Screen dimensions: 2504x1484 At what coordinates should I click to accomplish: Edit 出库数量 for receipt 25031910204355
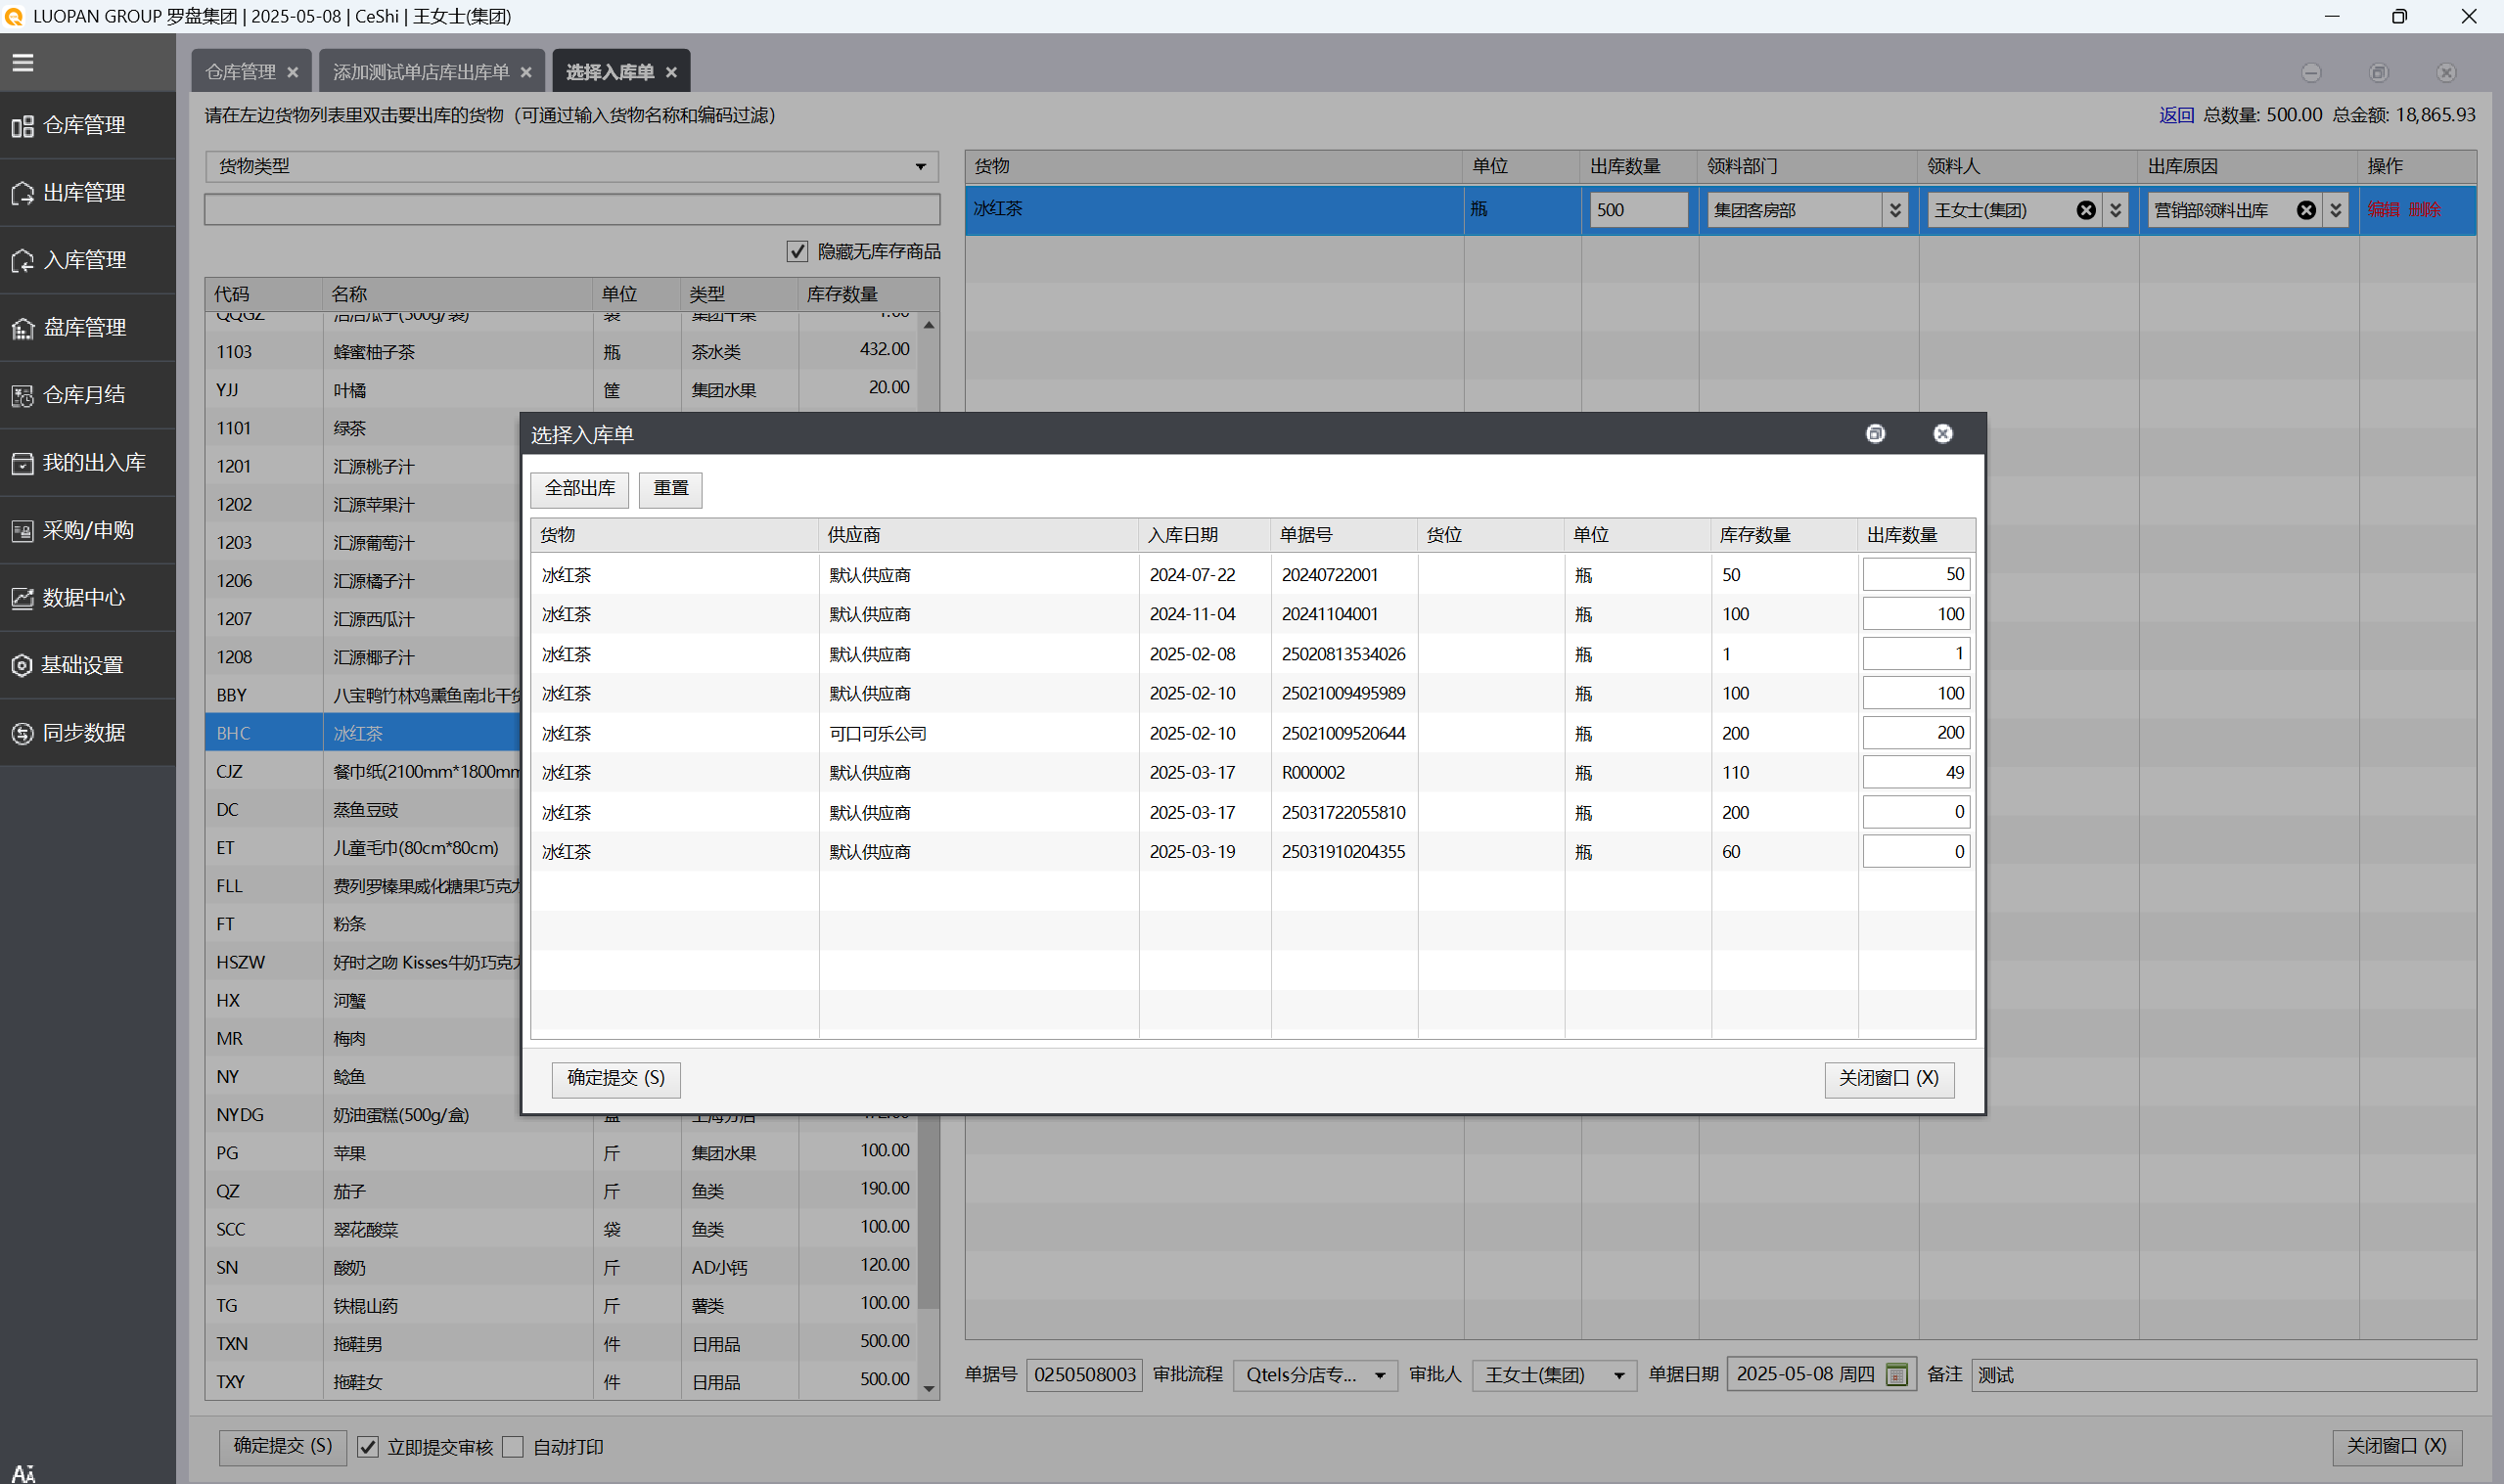coord(1916,852)
